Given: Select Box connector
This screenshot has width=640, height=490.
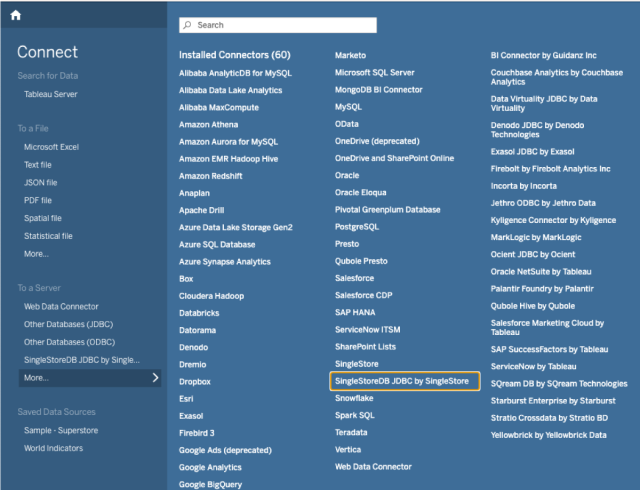Looking at the screenshot, I should [x=186, y=279].
